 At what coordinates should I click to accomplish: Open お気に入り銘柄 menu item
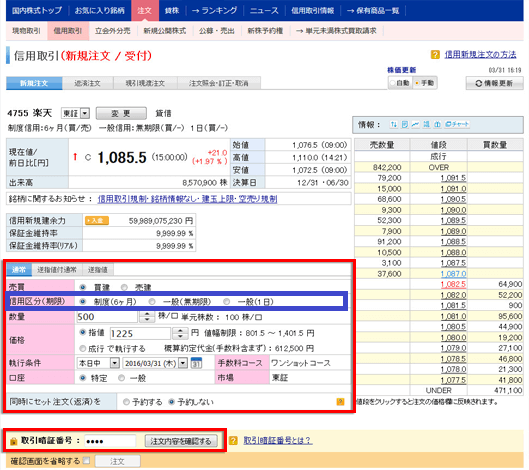click(x=100, y=10)
